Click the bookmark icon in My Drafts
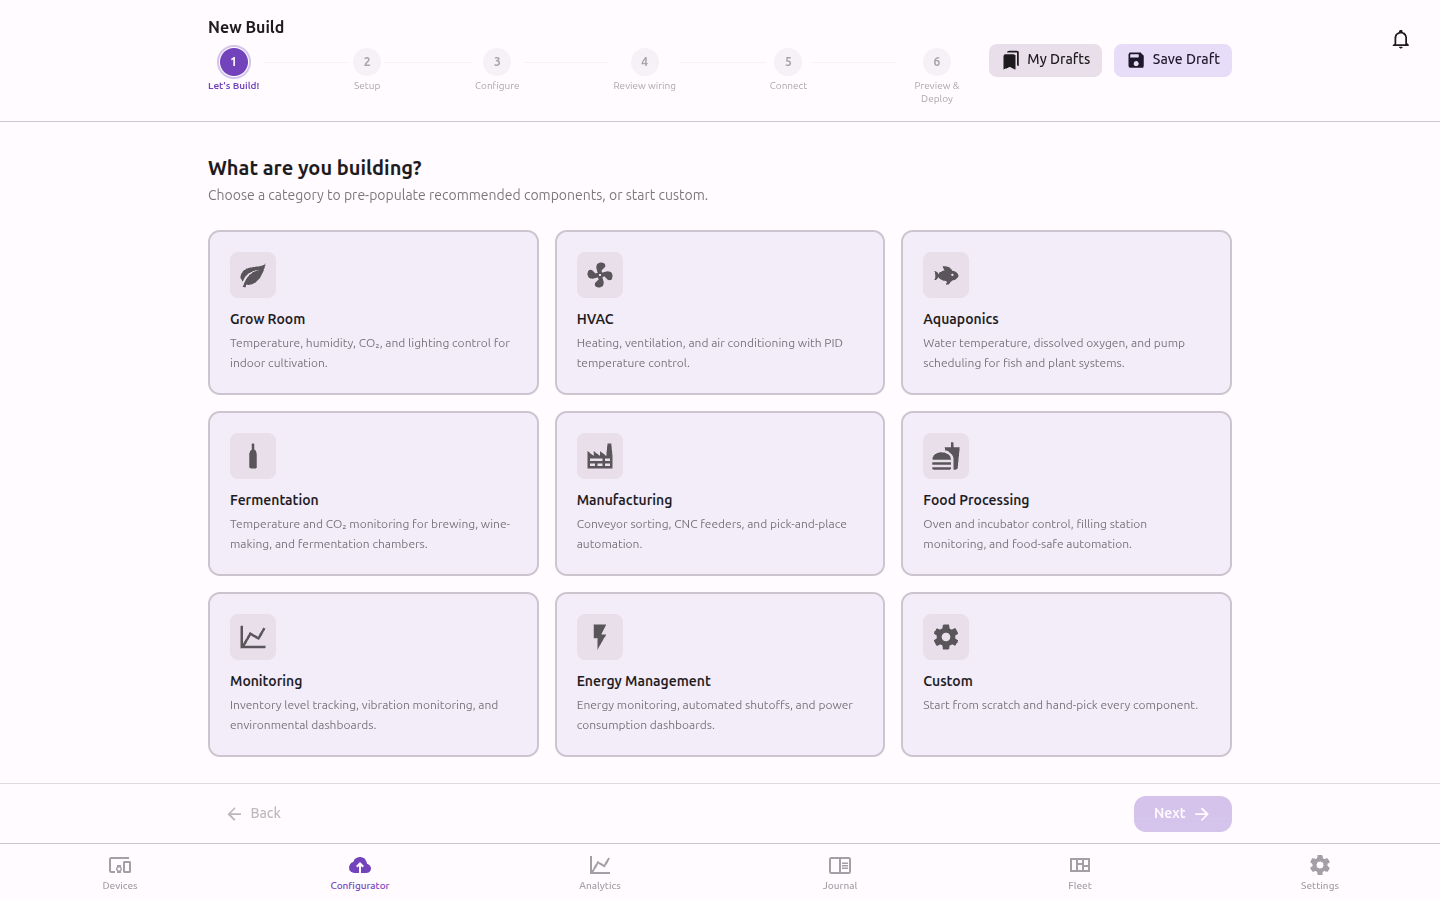 (x=1011, y=60)
